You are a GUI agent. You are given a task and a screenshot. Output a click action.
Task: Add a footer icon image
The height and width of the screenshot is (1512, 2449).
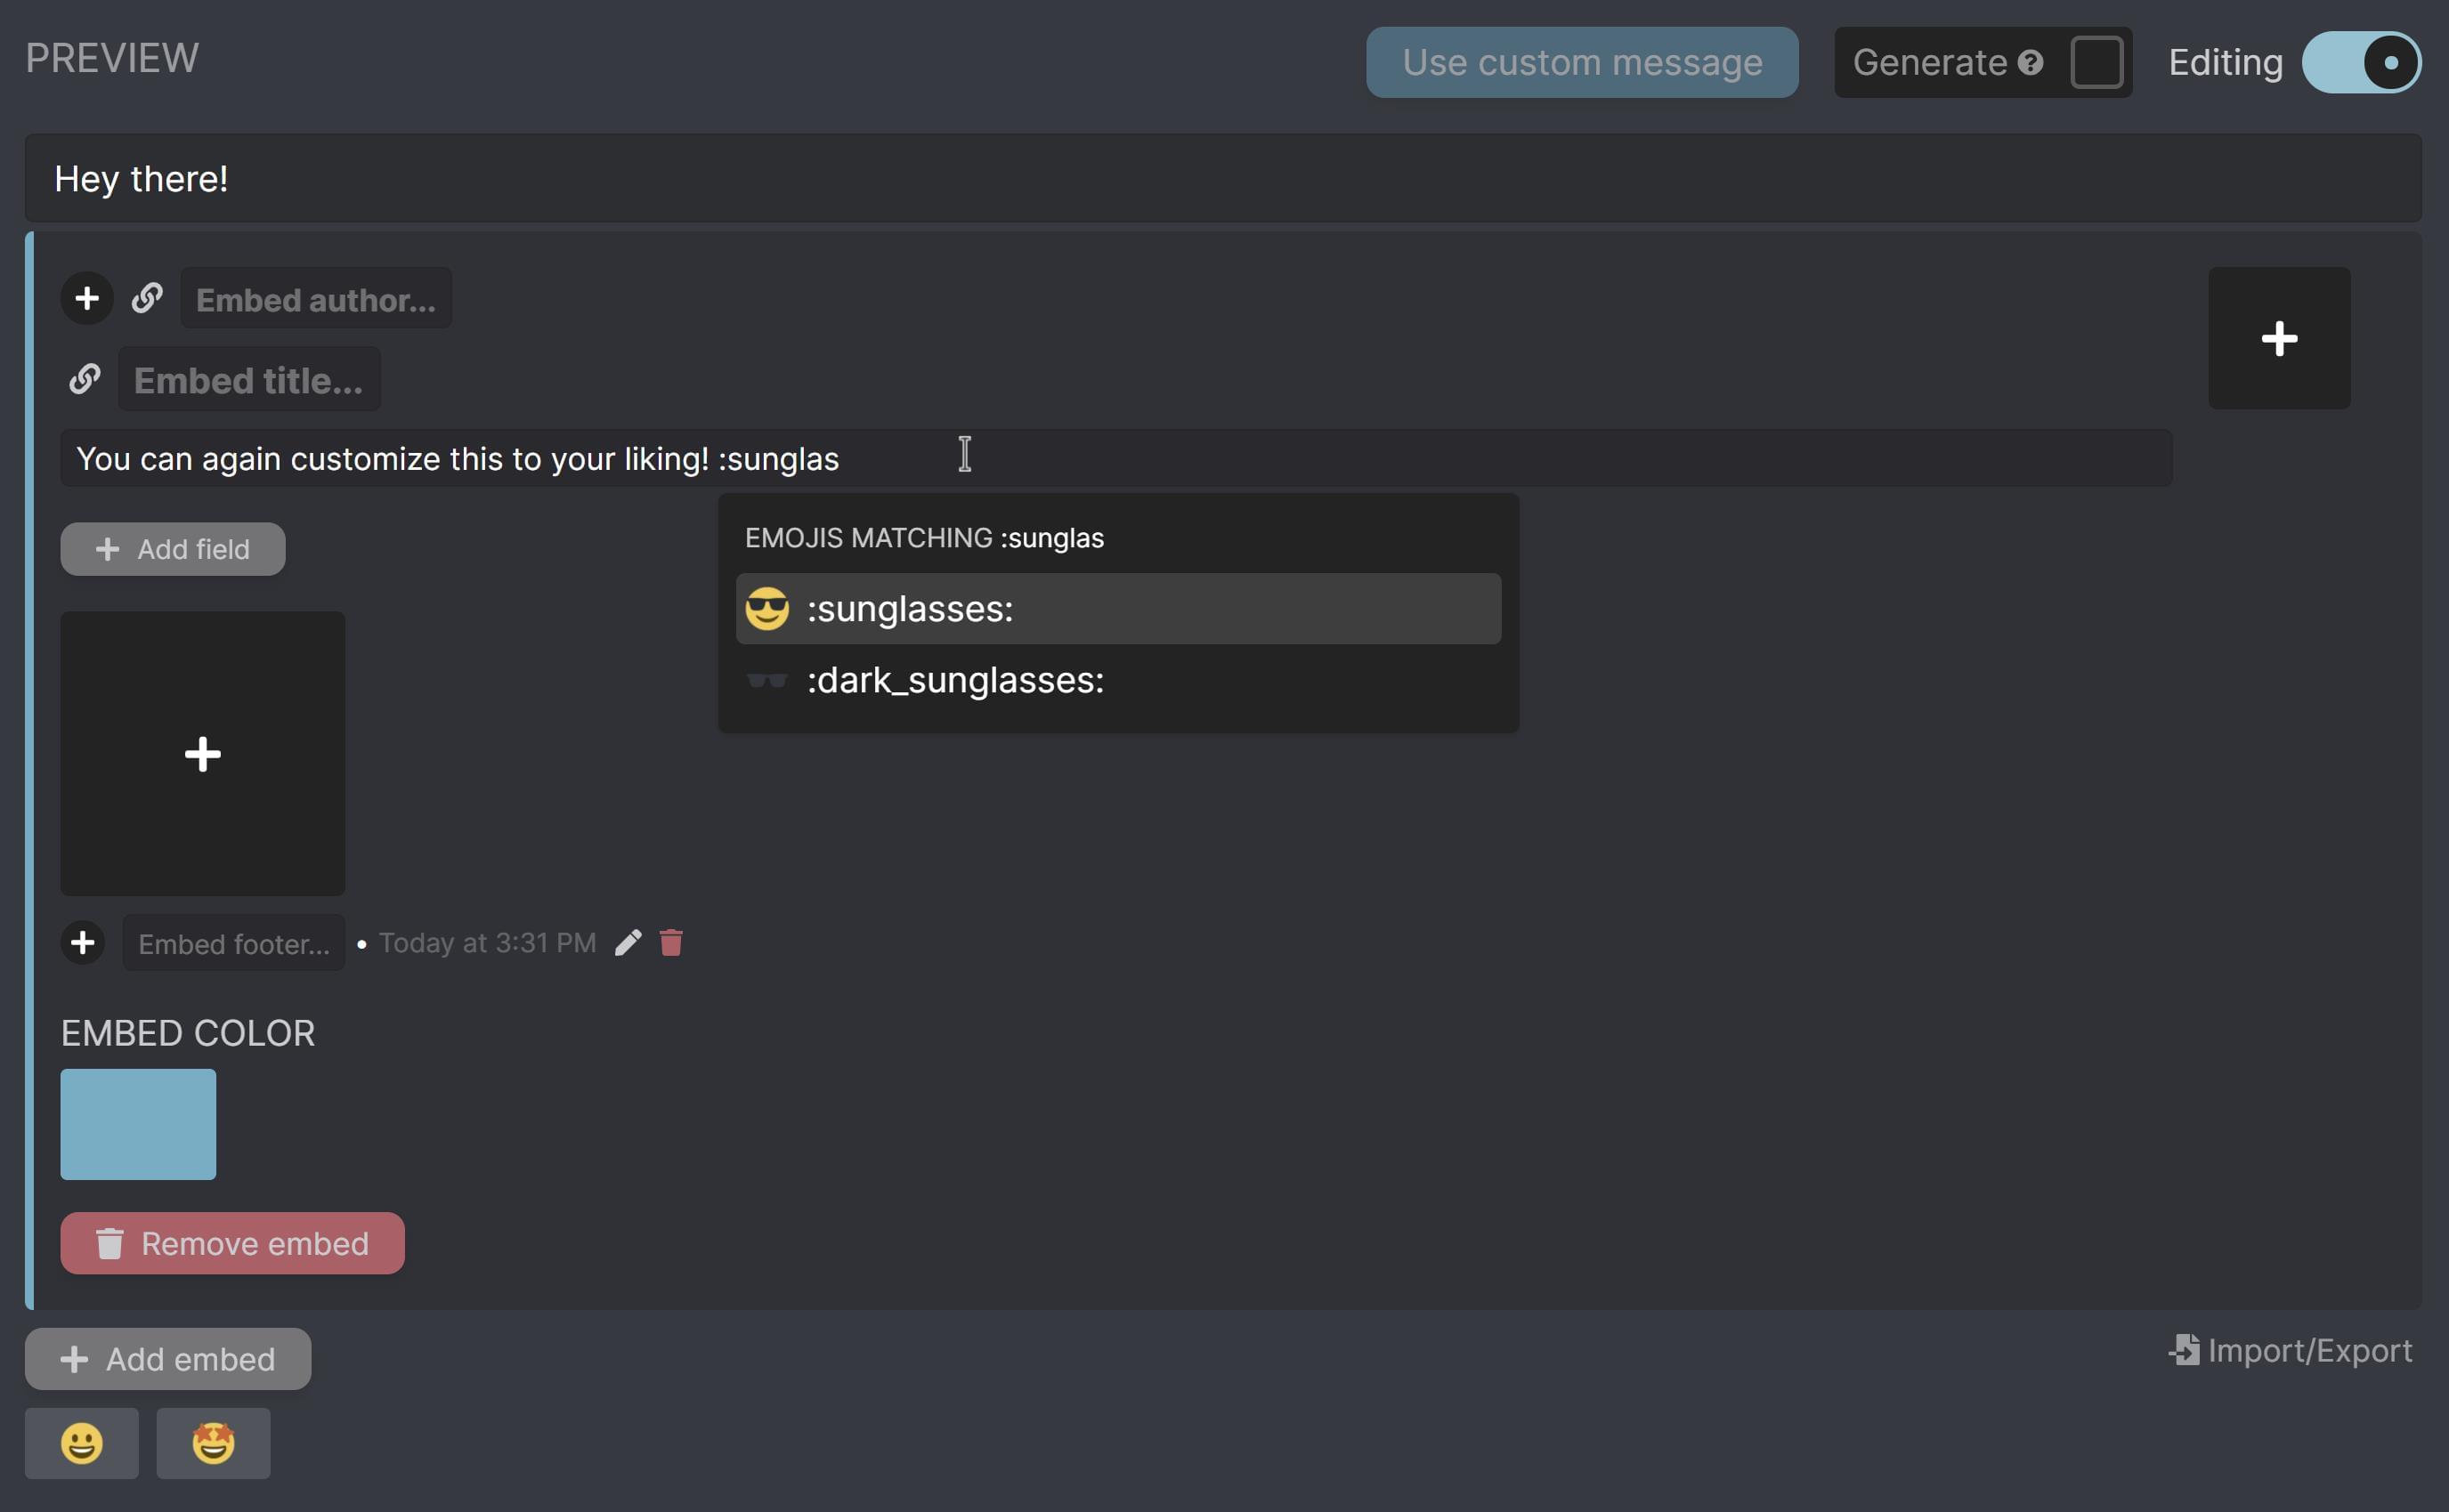point(83,942)
